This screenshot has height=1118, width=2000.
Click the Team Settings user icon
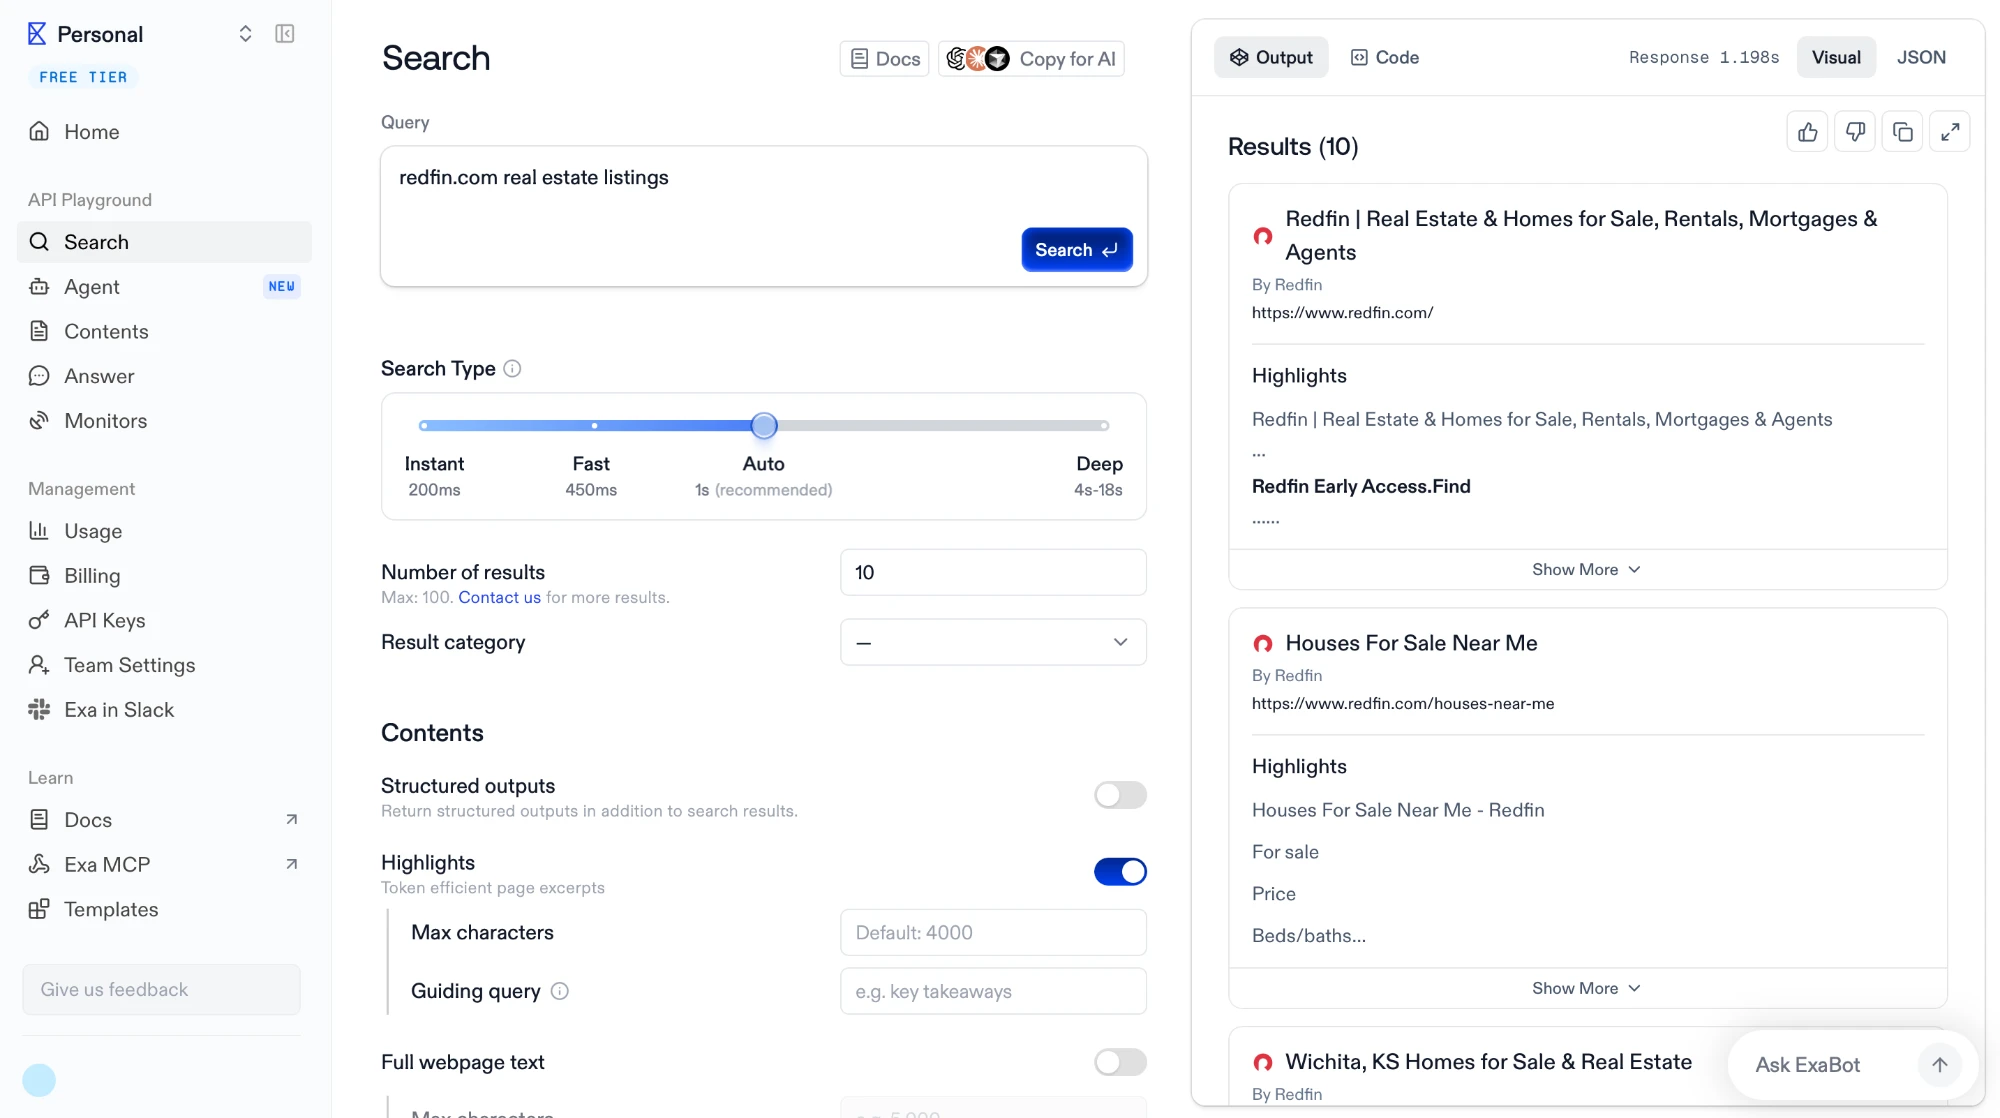pos(39,665)
